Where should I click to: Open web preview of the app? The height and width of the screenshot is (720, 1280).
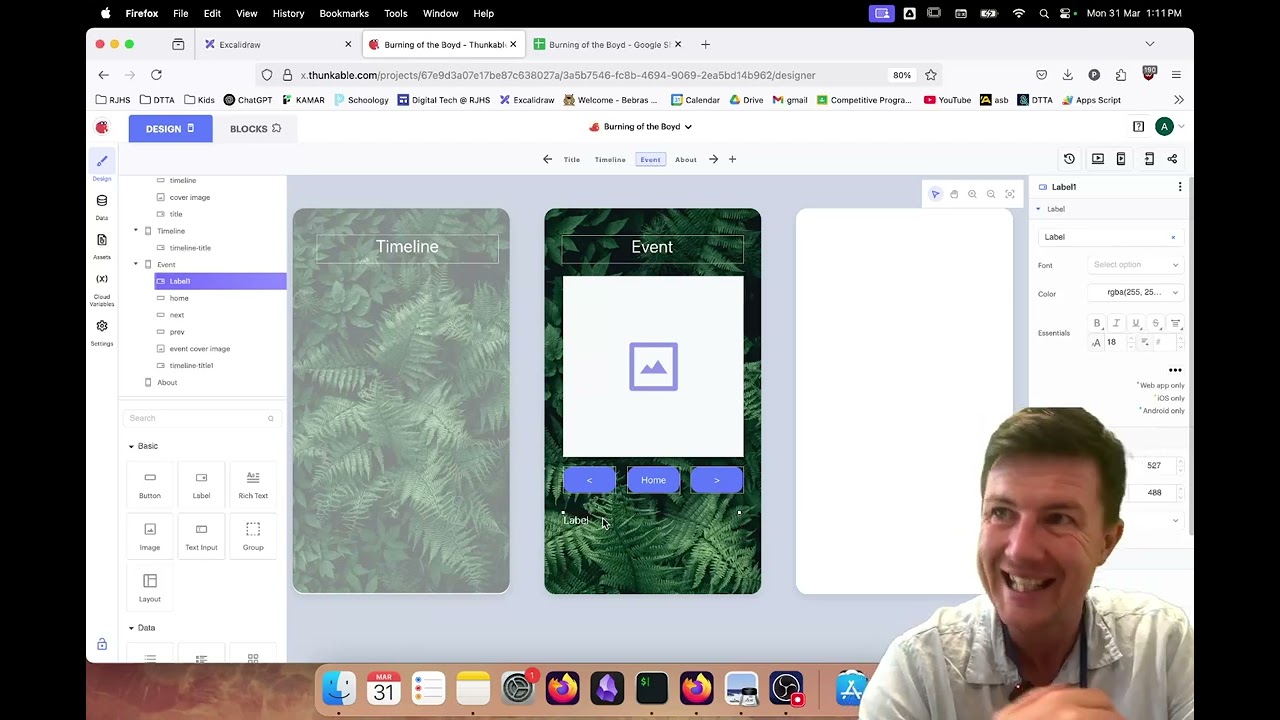[x=1098, y=159]
